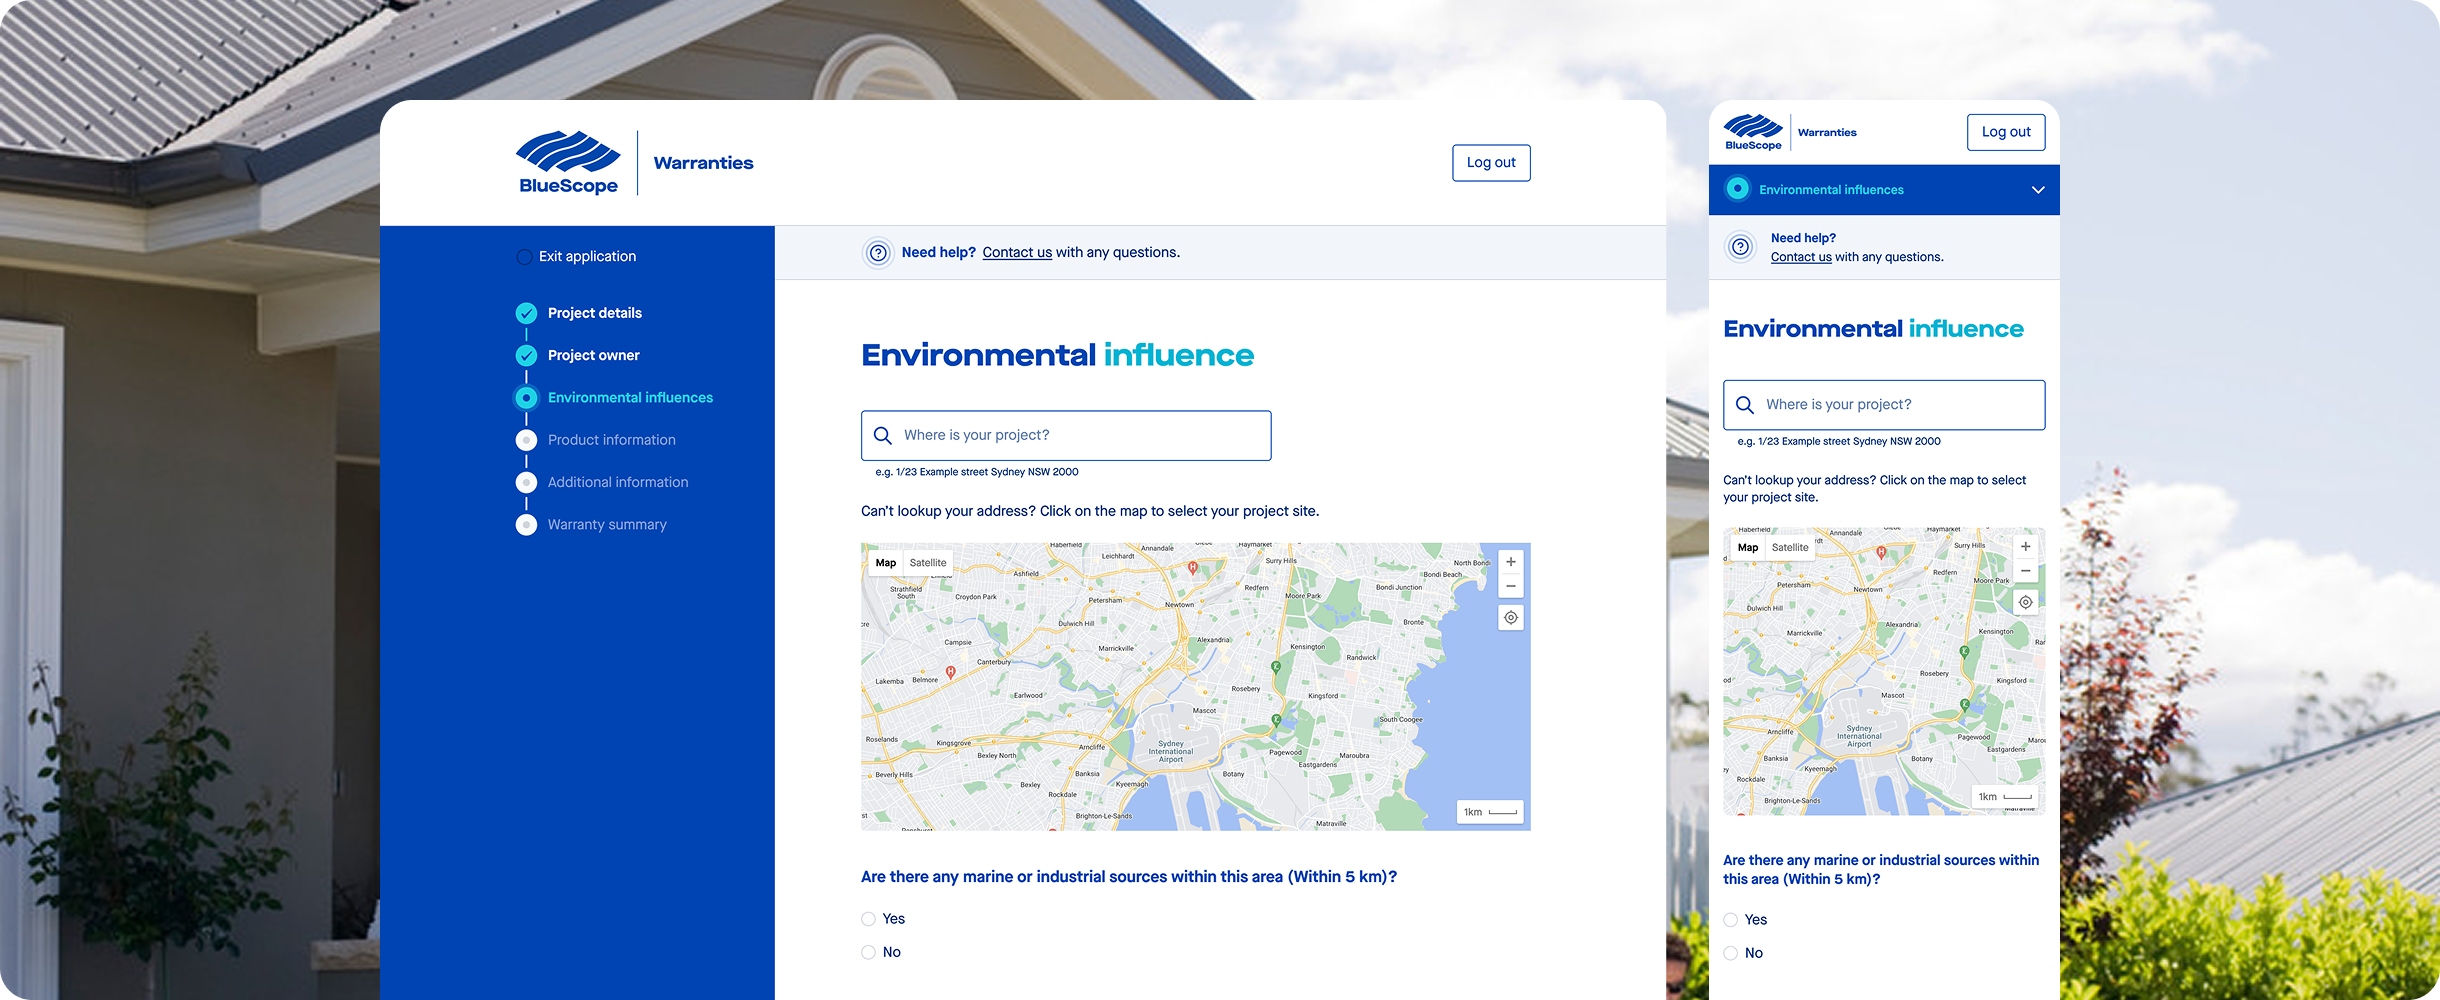Click Exit application in the sidebar
Viewport: 2440px width, 1000px height.
[586, 257]
